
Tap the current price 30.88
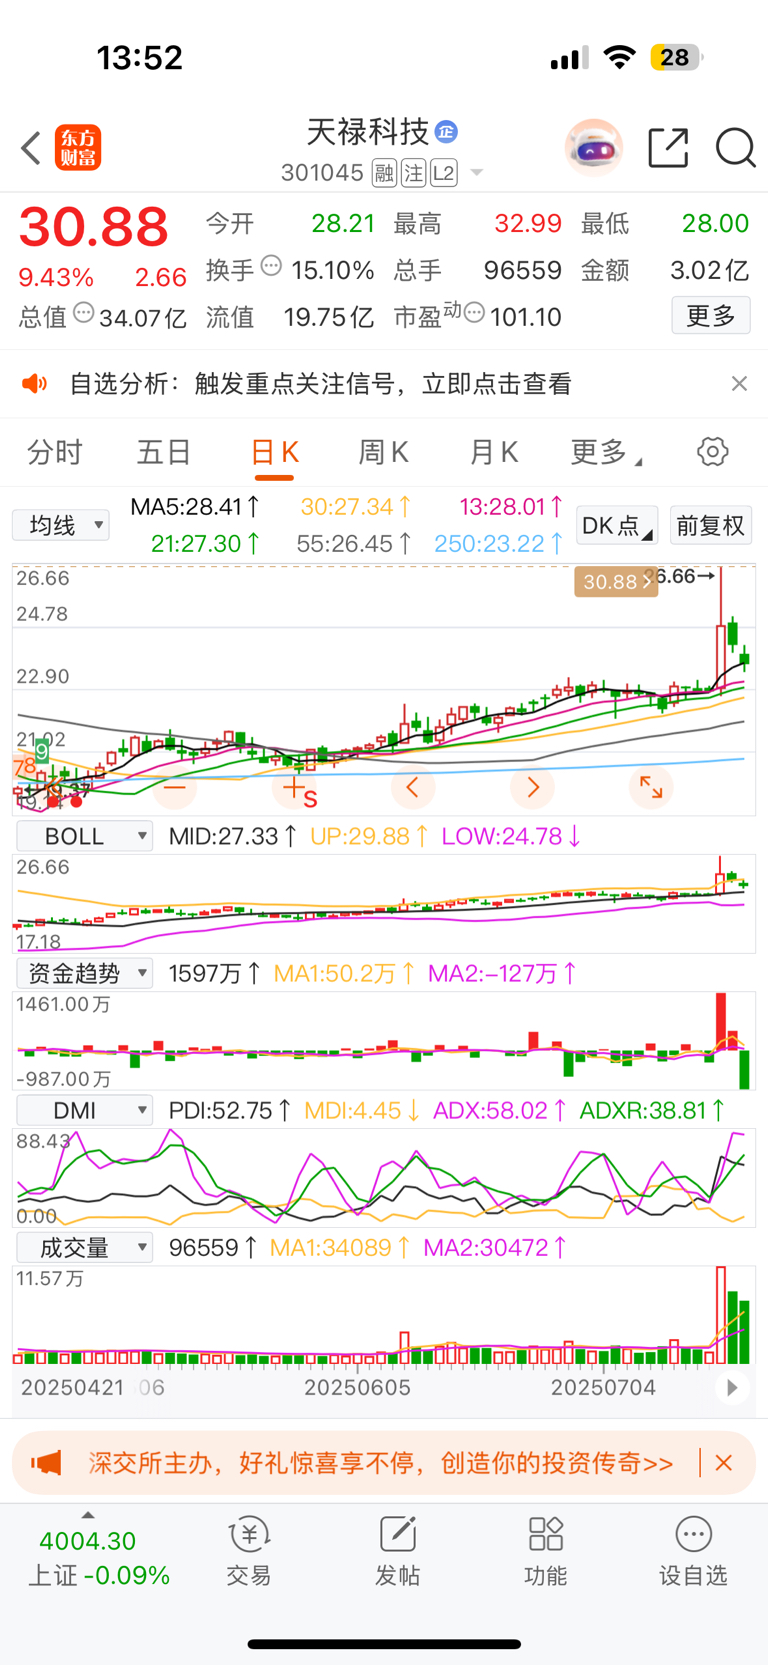(94, 227)
